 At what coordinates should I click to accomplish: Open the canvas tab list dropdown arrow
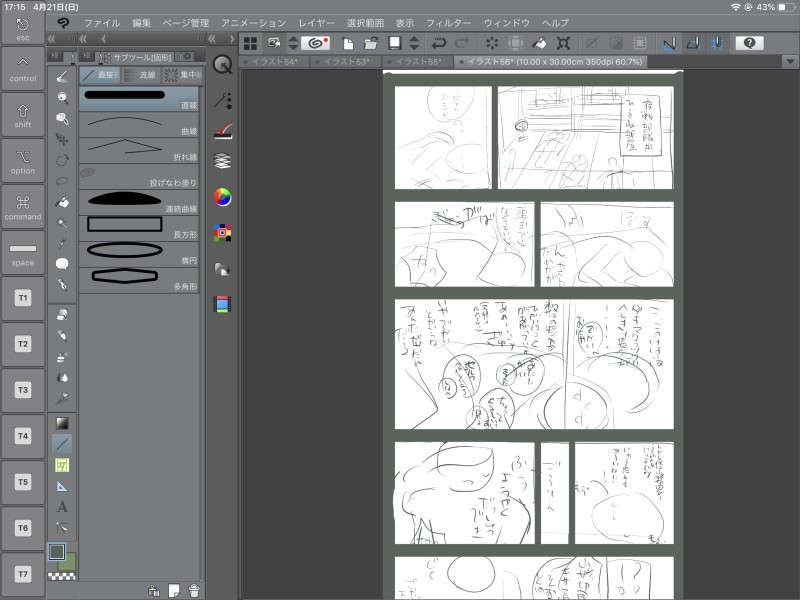pyautogui.click(x=790, y=62)
